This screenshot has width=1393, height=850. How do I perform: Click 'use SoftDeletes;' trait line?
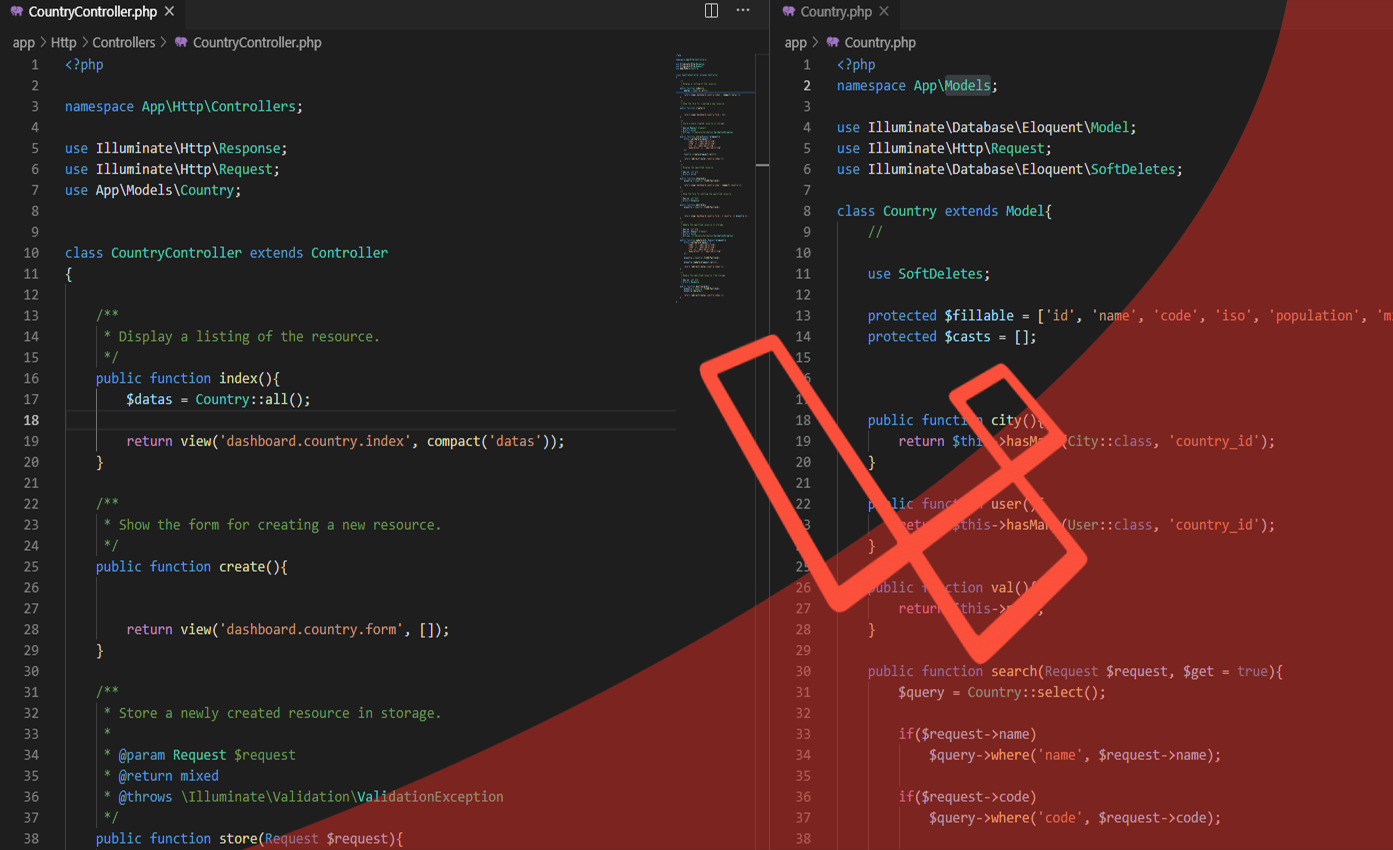[x=929, y=274]
